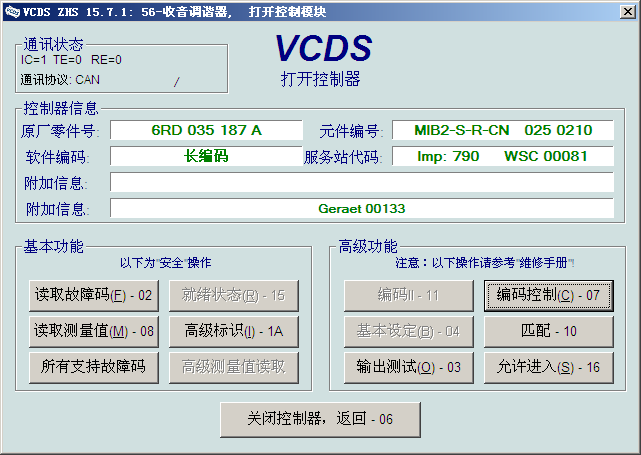Open 读取测量值 - 08 measuring values
This screenshot has width=641, height=455.
point(94,331)
